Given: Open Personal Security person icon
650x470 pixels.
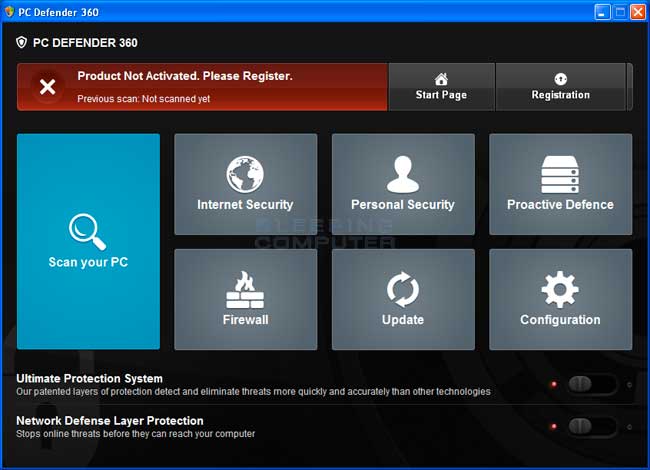Looking at the screenshot, I should [x=402, y=174].
